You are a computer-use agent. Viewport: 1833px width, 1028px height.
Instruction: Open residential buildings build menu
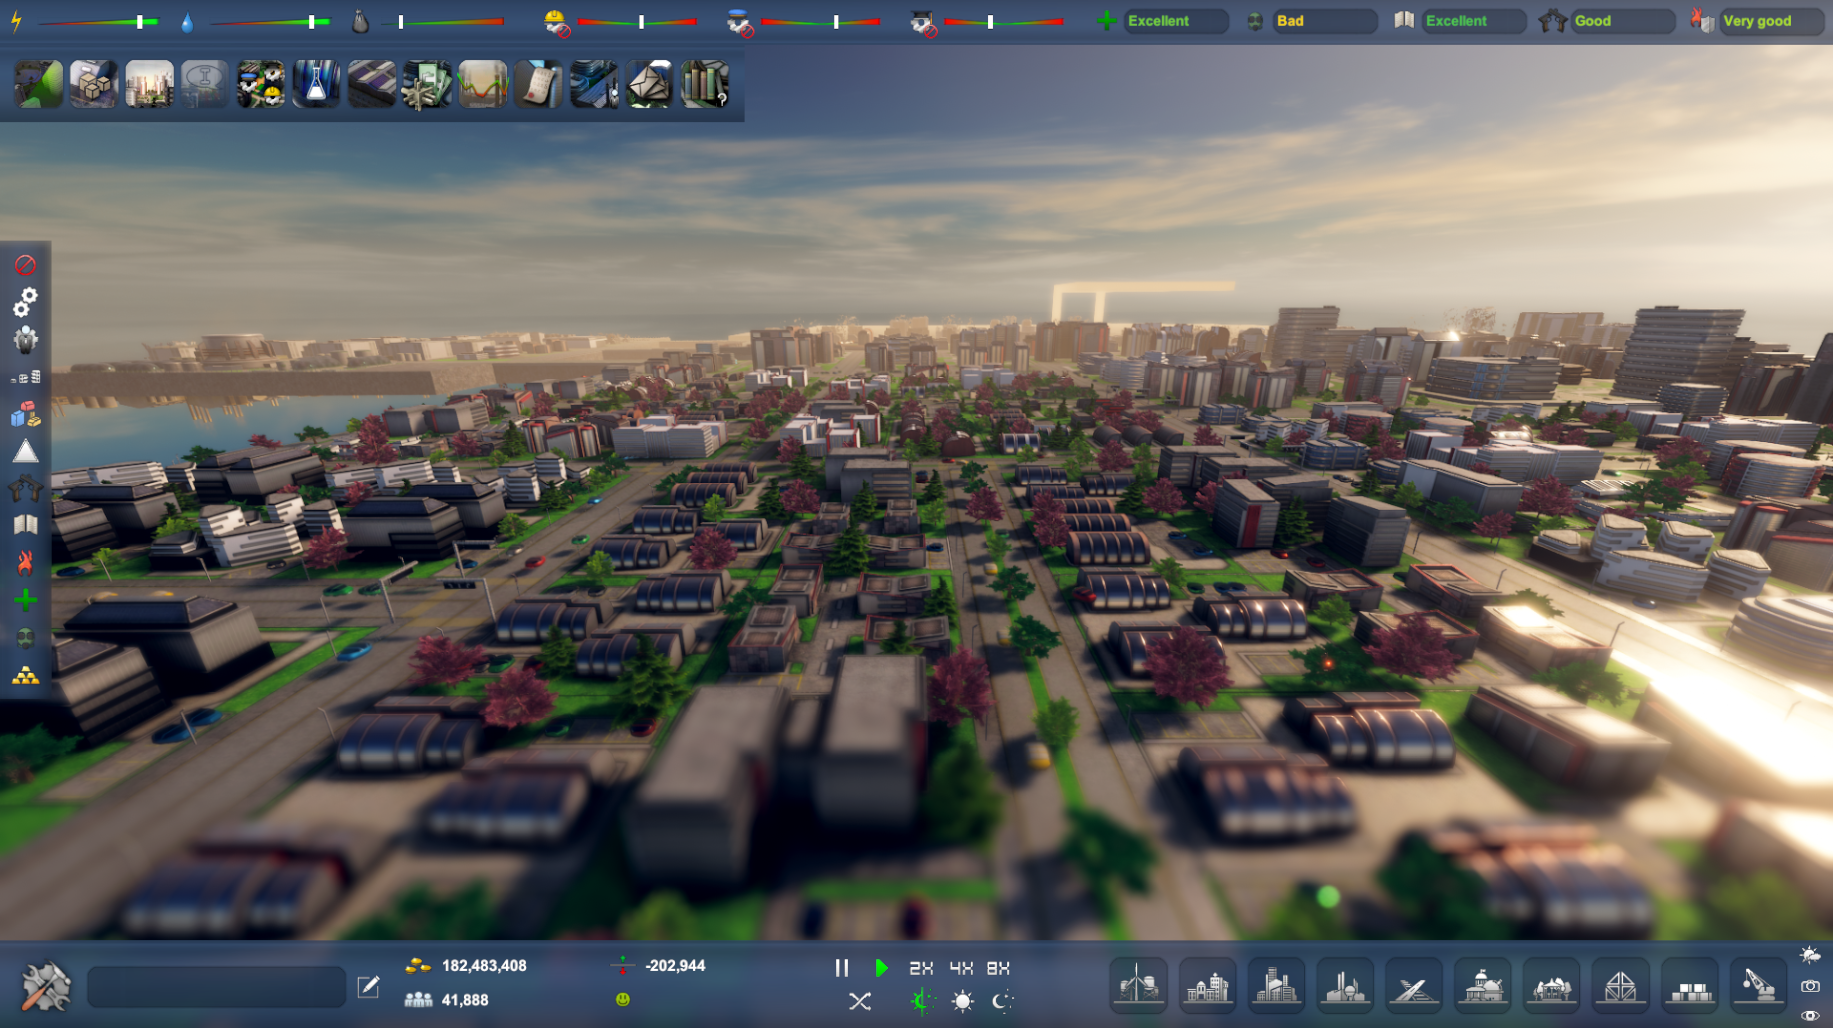(1207, 986)
